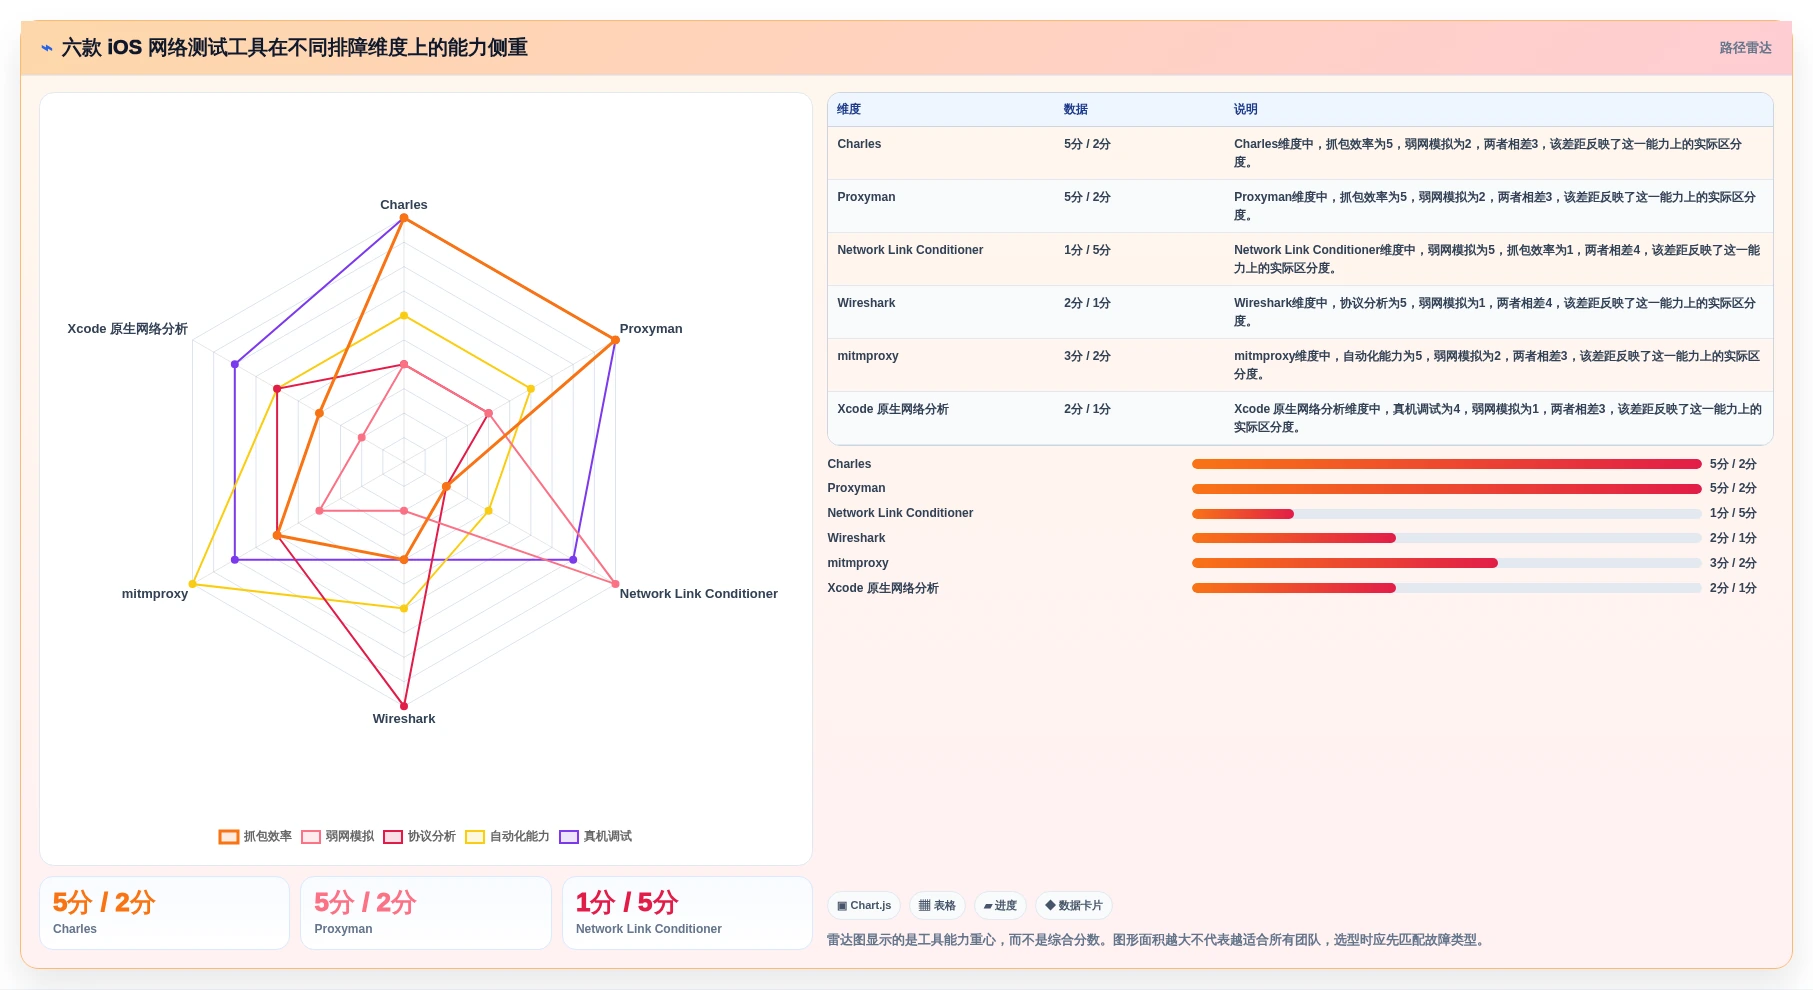Click the 说明 column header
Screen dimensions: 1813x990
[x=1246, y=110]
